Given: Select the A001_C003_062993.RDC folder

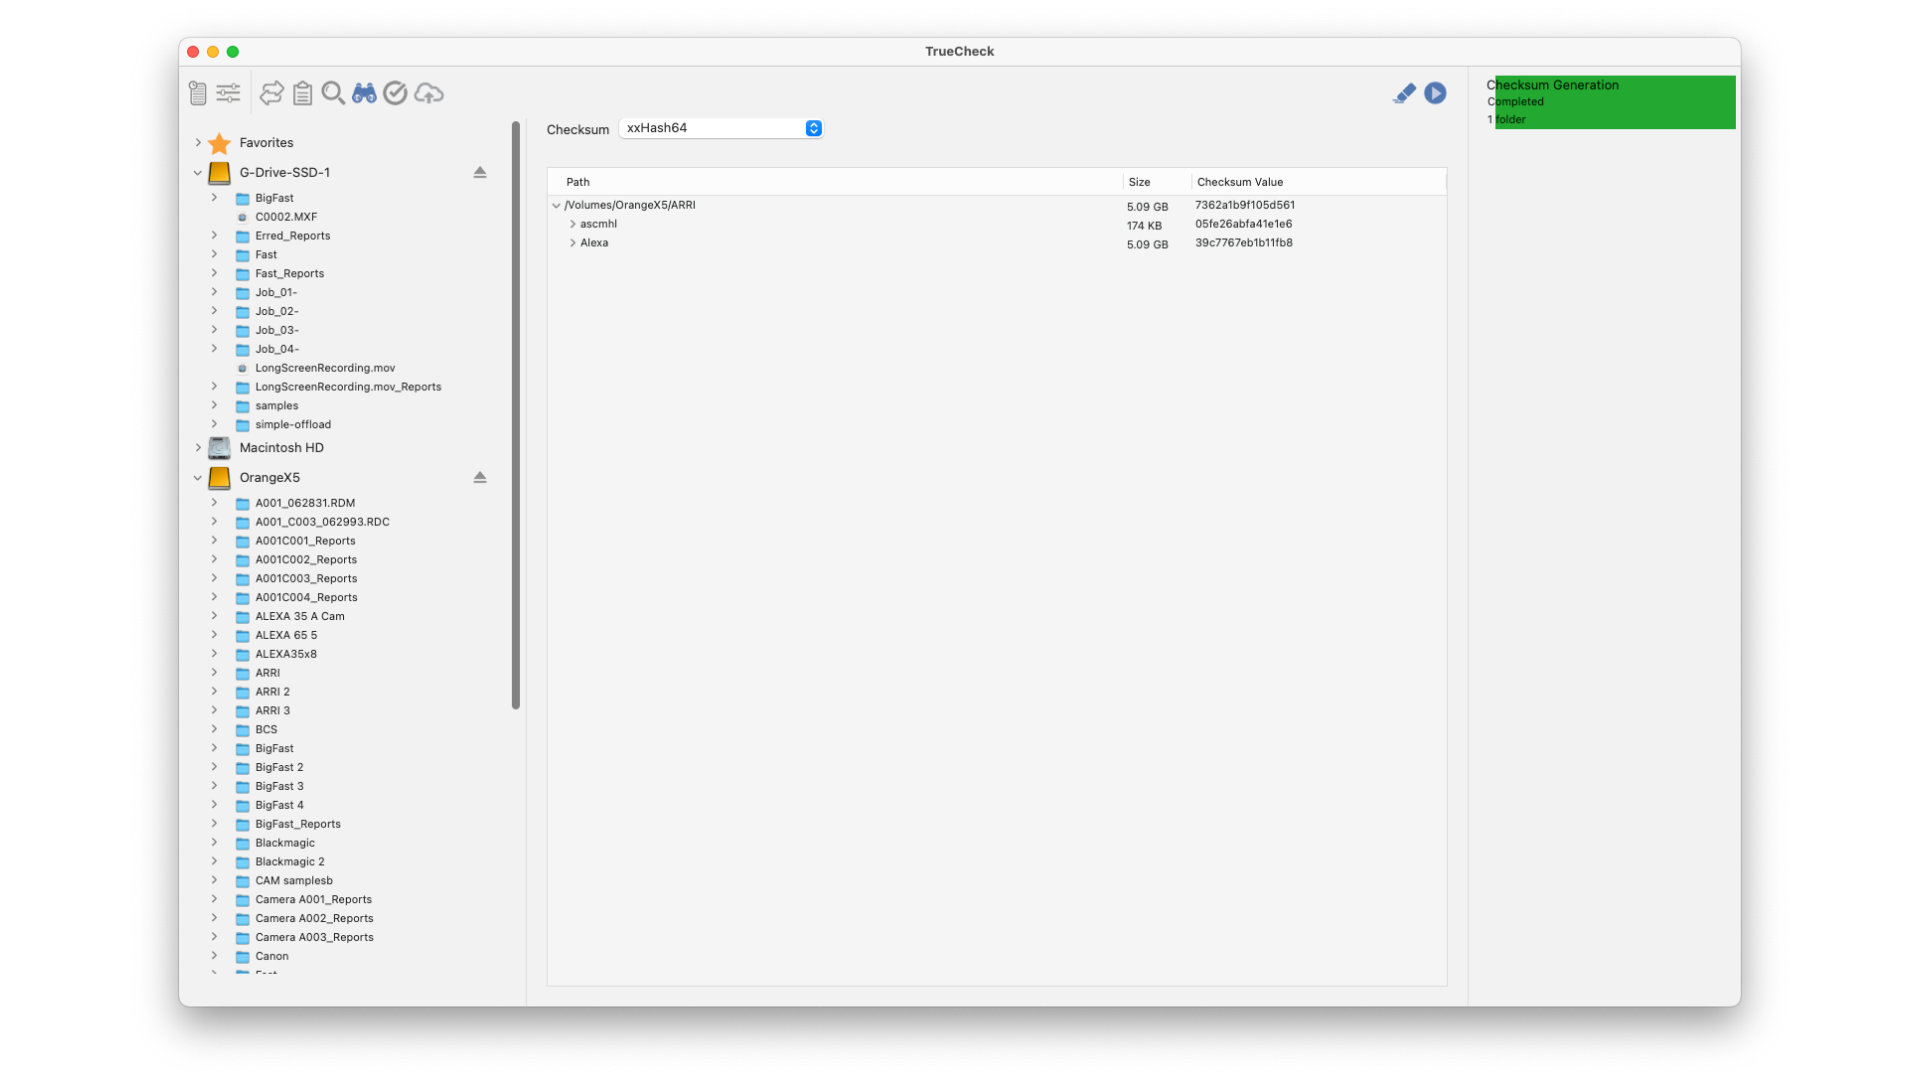Looking at the screenshot, I should [322, 522].
